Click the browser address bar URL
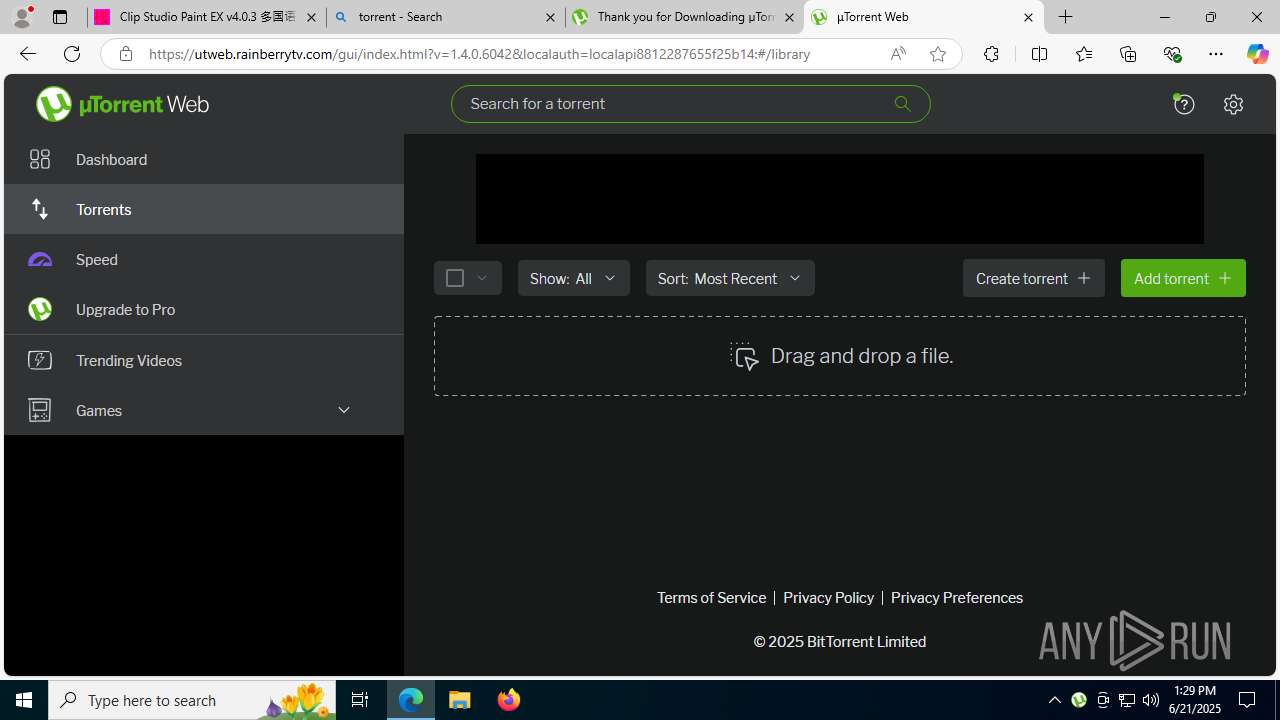 (480, 54)
